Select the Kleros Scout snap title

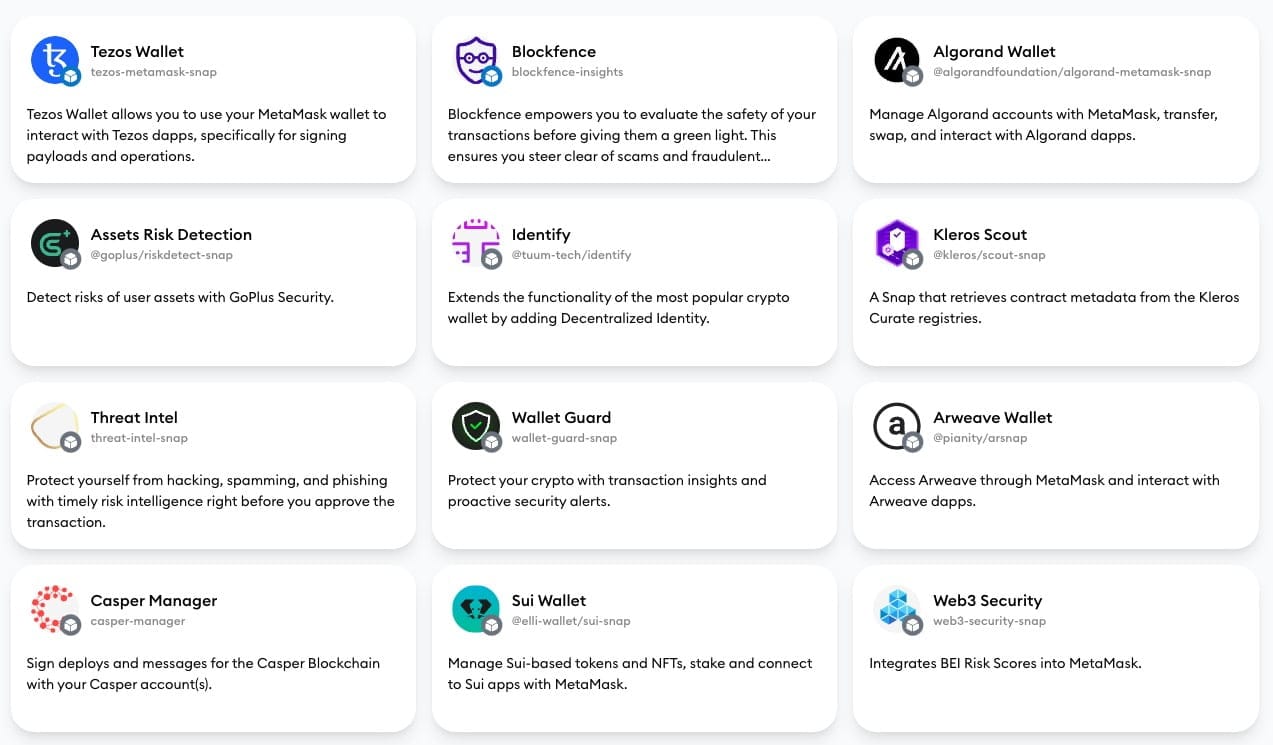coord(980,235)
